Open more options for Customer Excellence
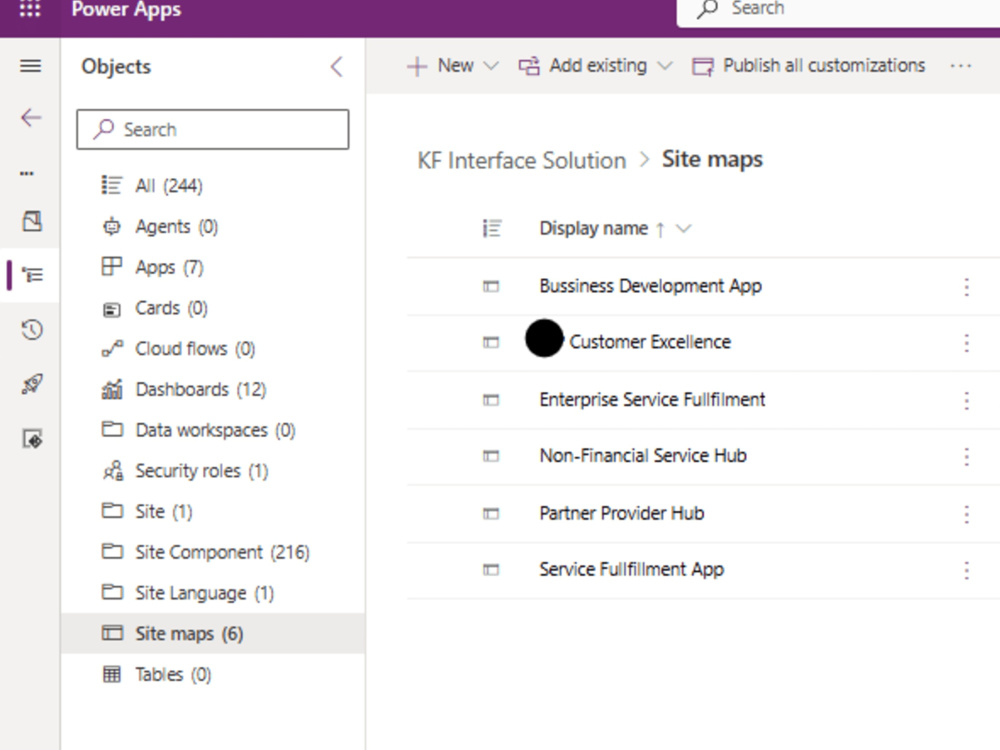Viewport: 1000px width, 750px height. [967, 343]
